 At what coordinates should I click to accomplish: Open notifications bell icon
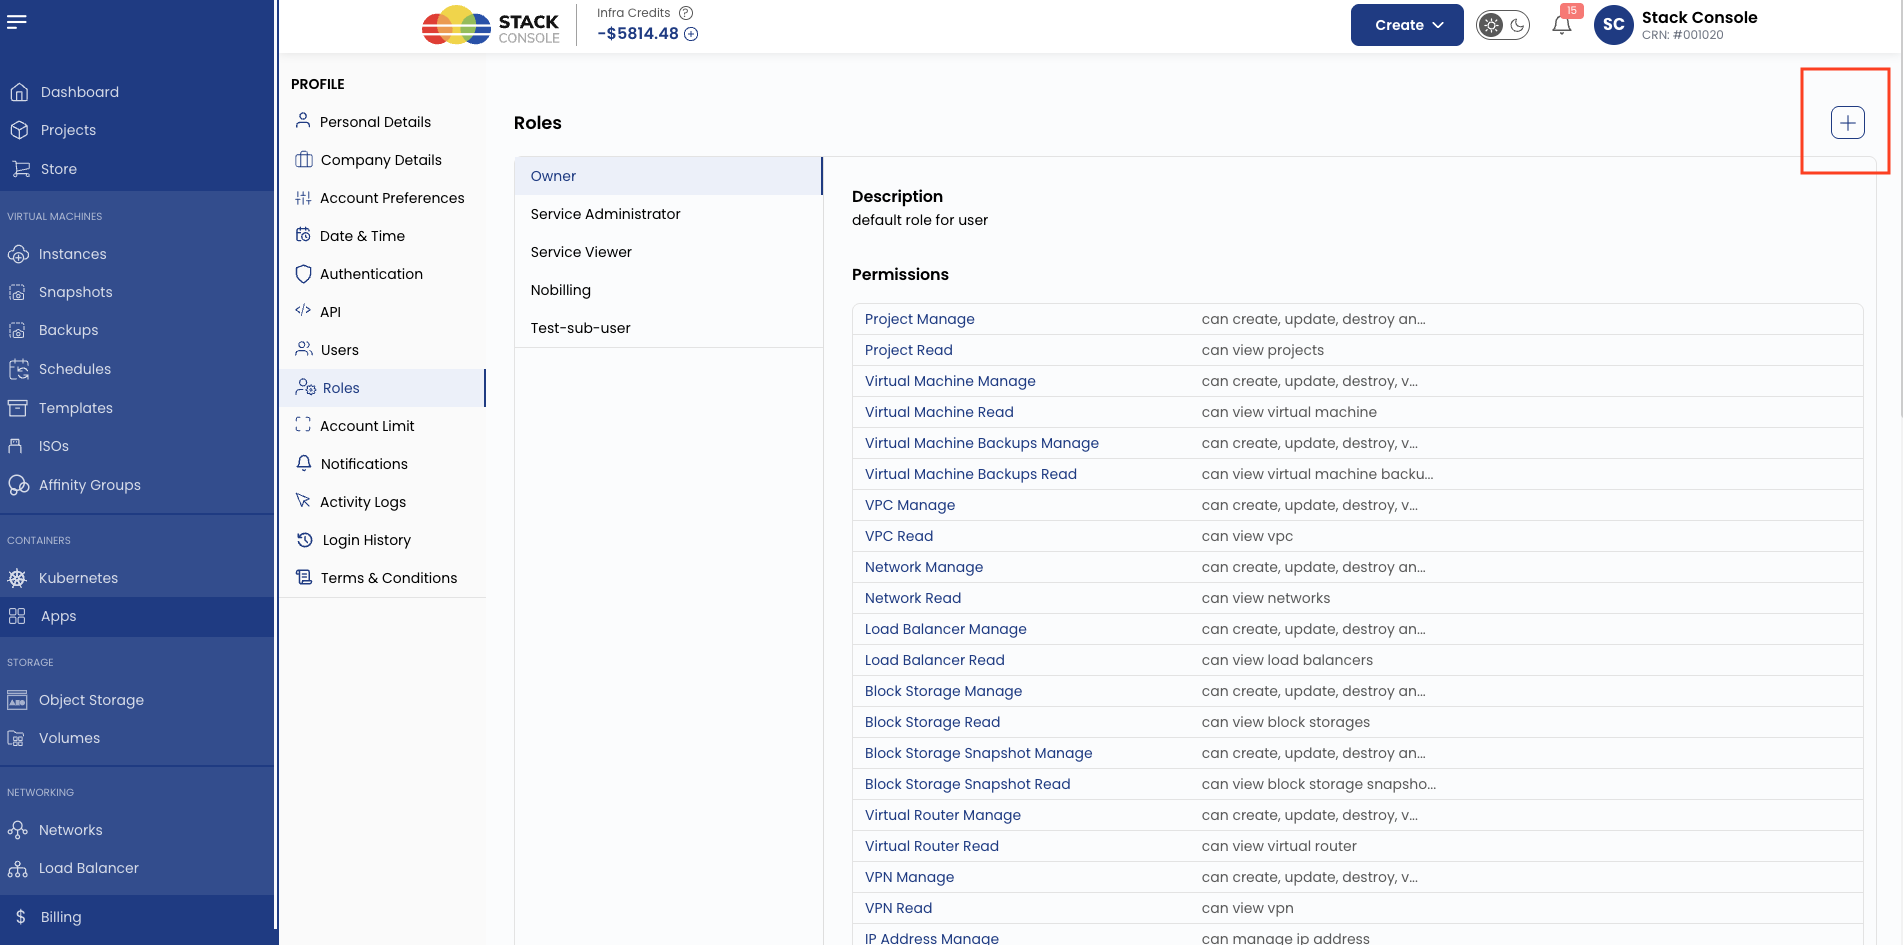click(1562, 25)
